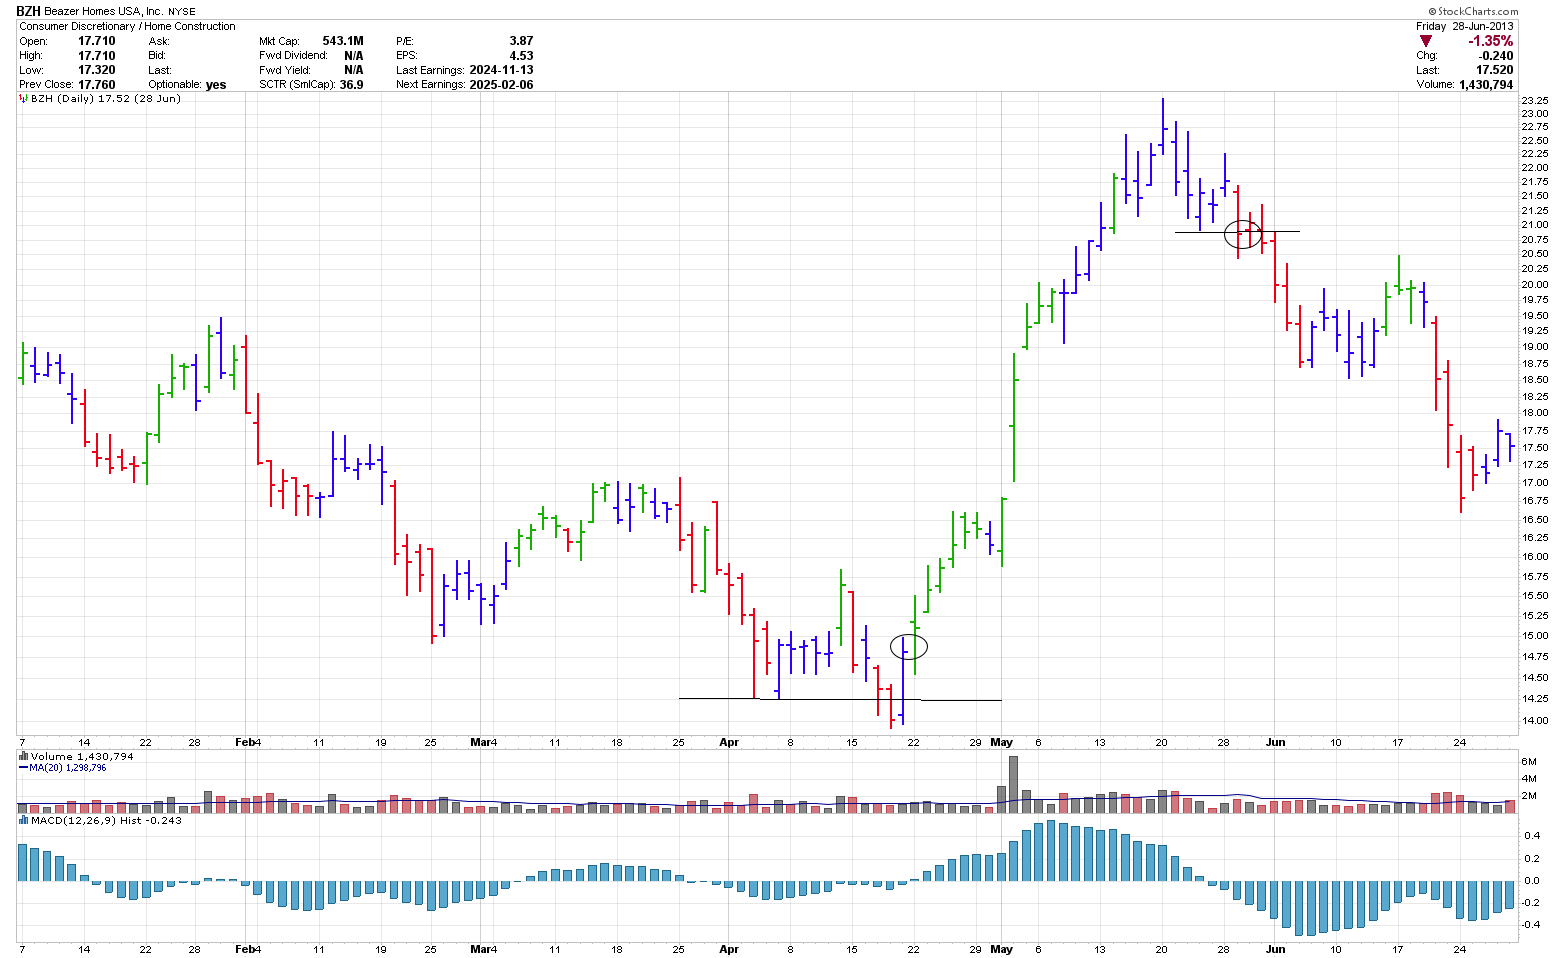Click the 0.0 MACD axis label
Screen dimensions: 1565x958
tap(1531, 881)
